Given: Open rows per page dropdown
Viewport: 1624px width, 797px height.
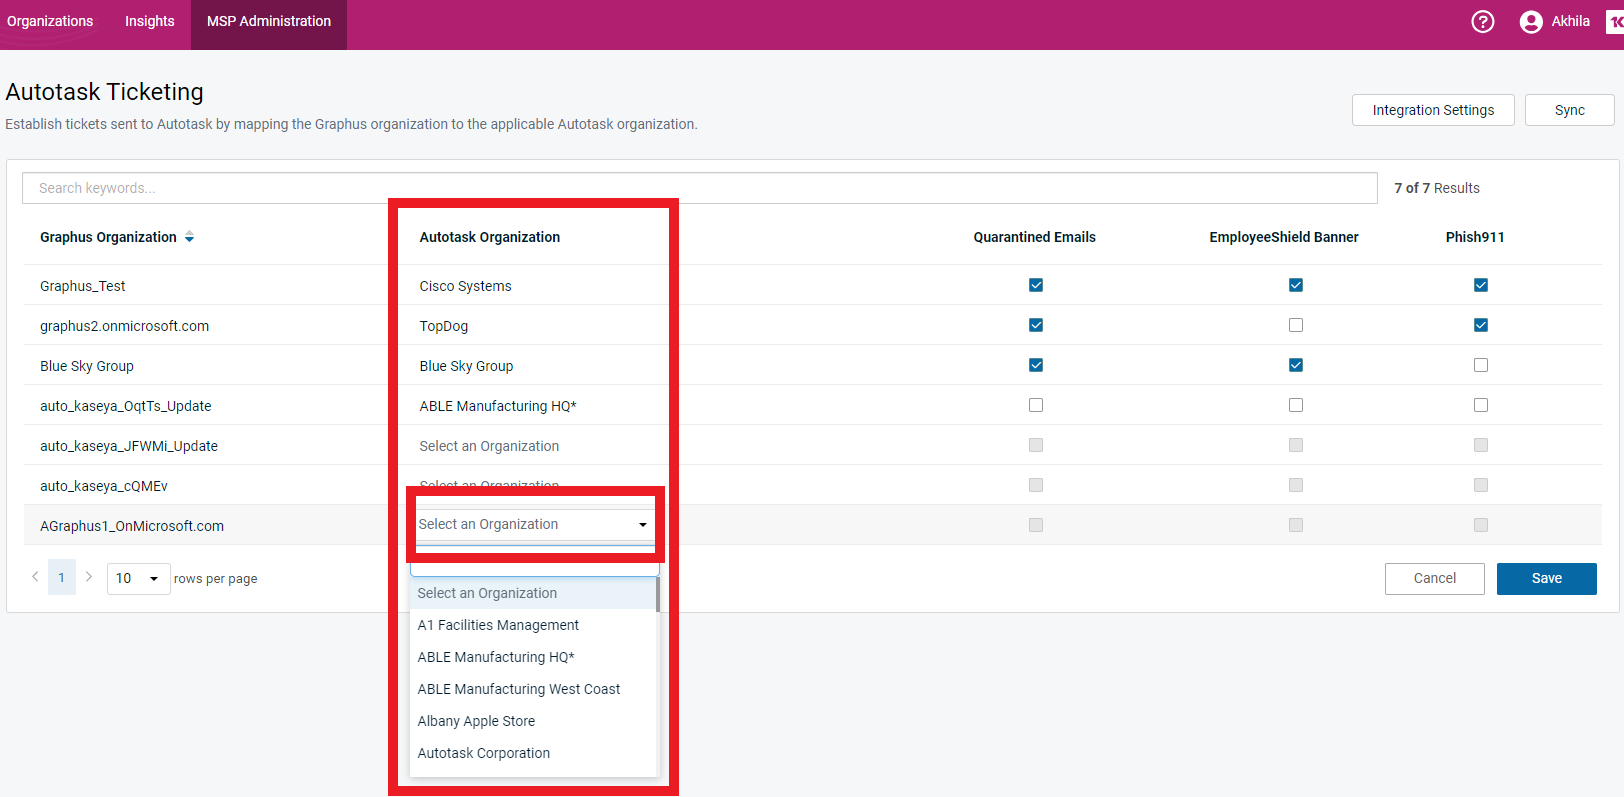Looking at the screenshot, I should [x=138, y=578].
